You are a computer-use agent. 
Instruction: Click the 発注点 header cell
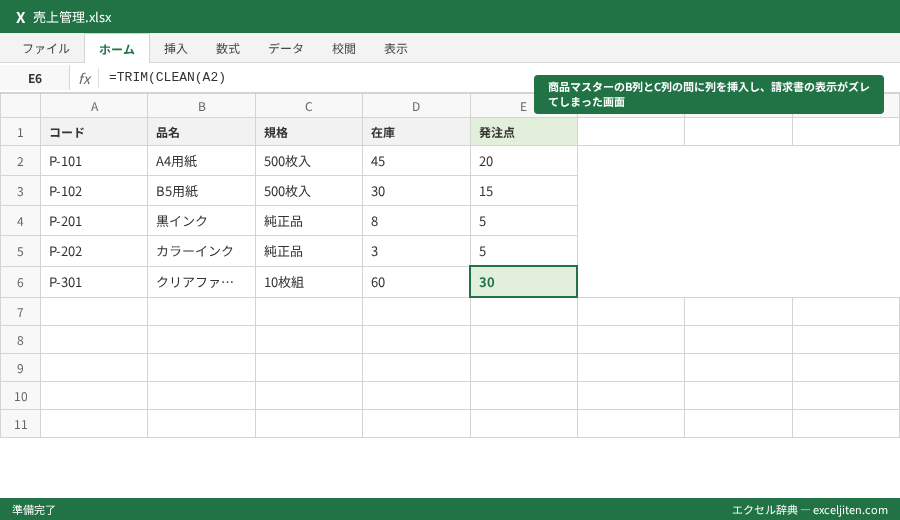click(x=523, y=133)
